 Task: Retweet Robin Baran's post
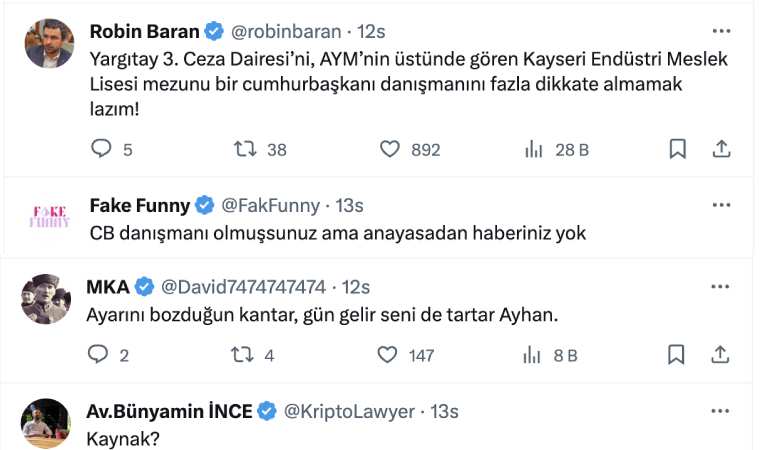pyautogui.click(x=244, y=149)
